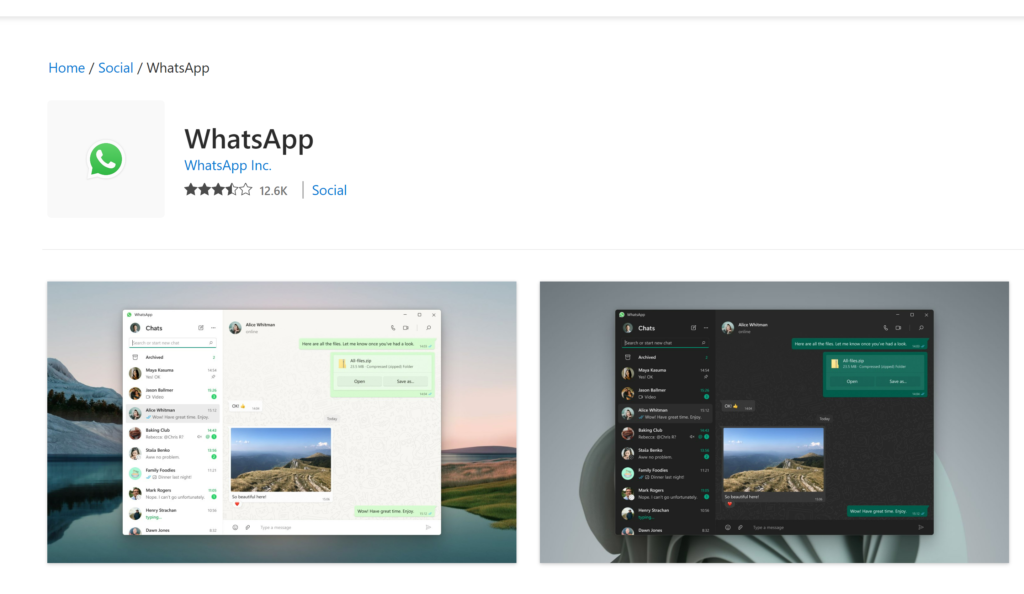Click video call icon in dark-theme screenshot

pyautogui.click(x=898, y=328)
